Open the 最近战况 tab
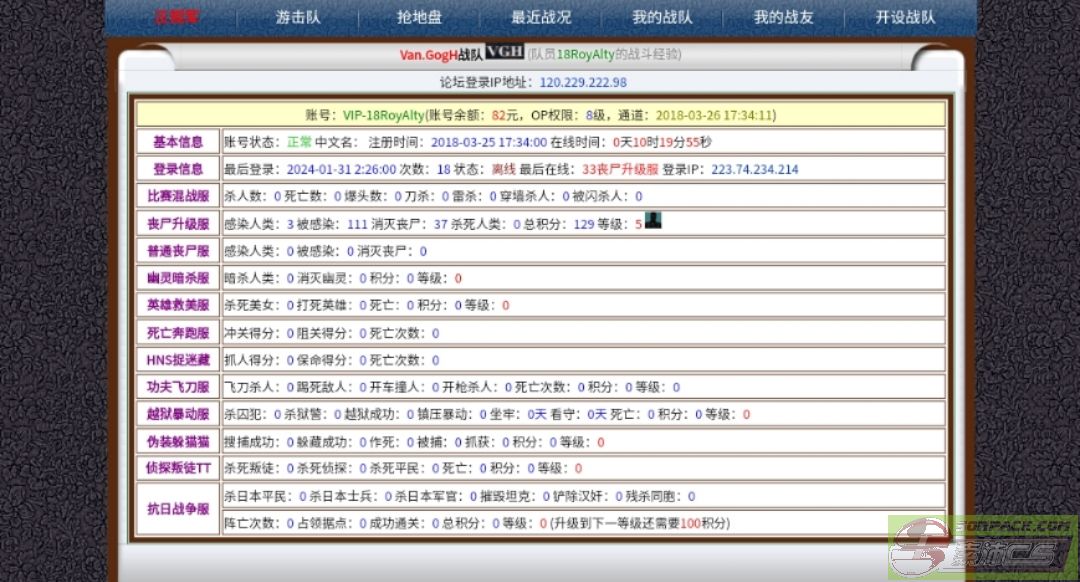 (x=541, y=17)
